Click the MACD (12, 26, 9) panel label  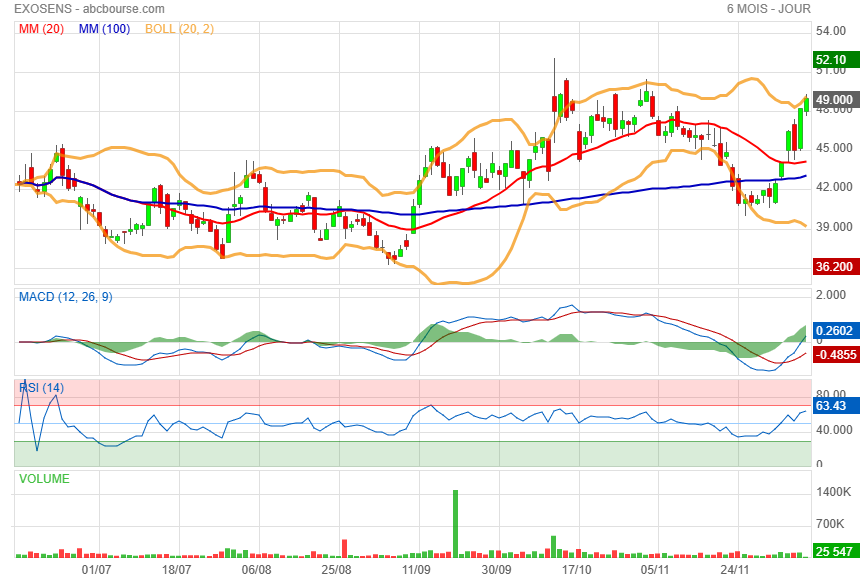point(62,296)
